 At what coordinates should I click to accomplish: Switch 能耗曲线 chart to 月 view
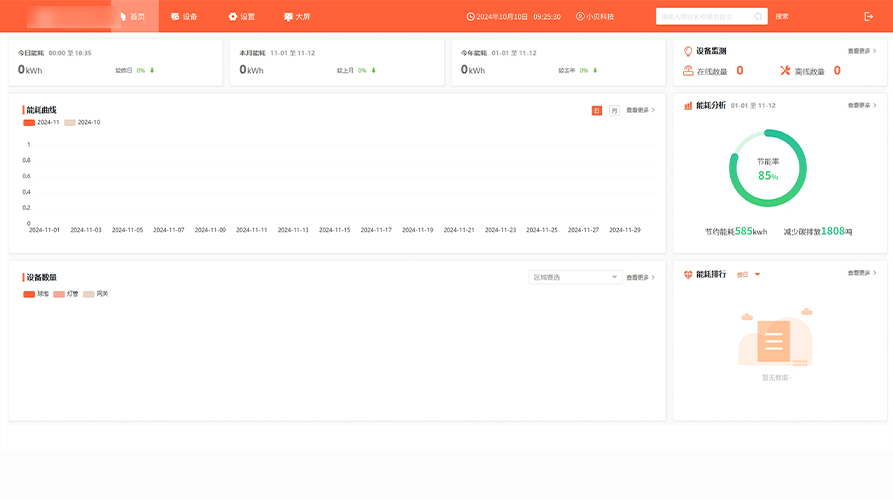(x=614, y=110)
